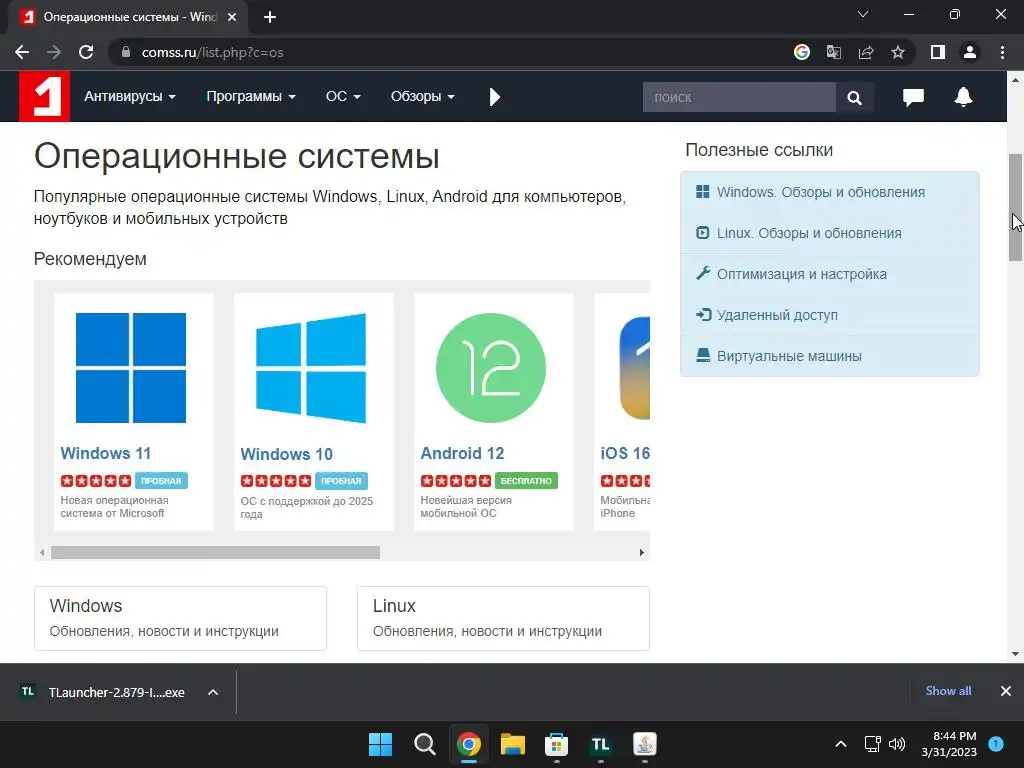Open the Linux category card
Screen dimensions: 1024x768
(x=503, y=618)
